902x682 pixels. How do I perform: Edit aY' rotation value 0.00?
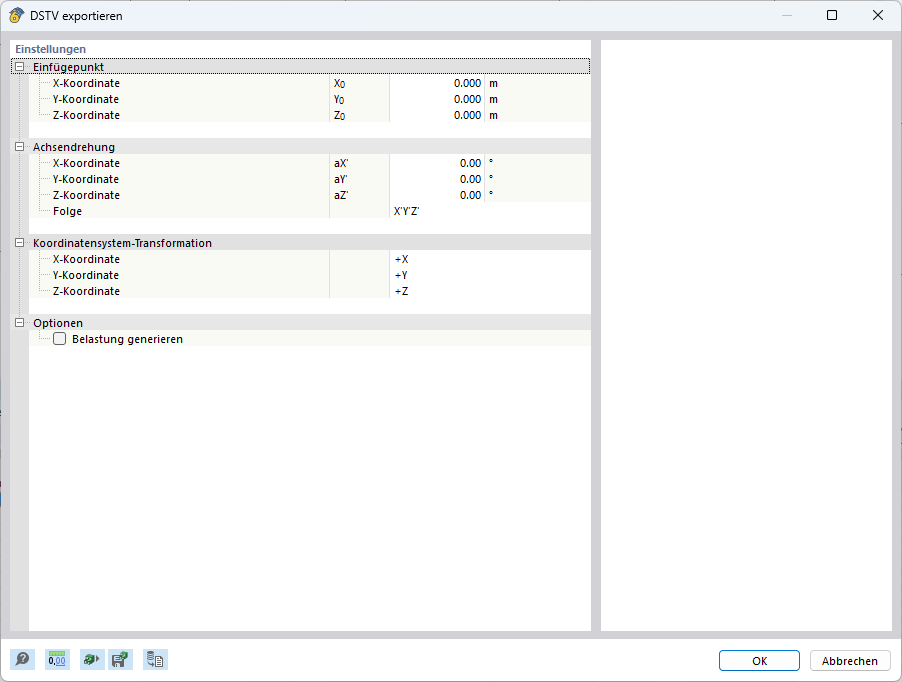[437, 179]
